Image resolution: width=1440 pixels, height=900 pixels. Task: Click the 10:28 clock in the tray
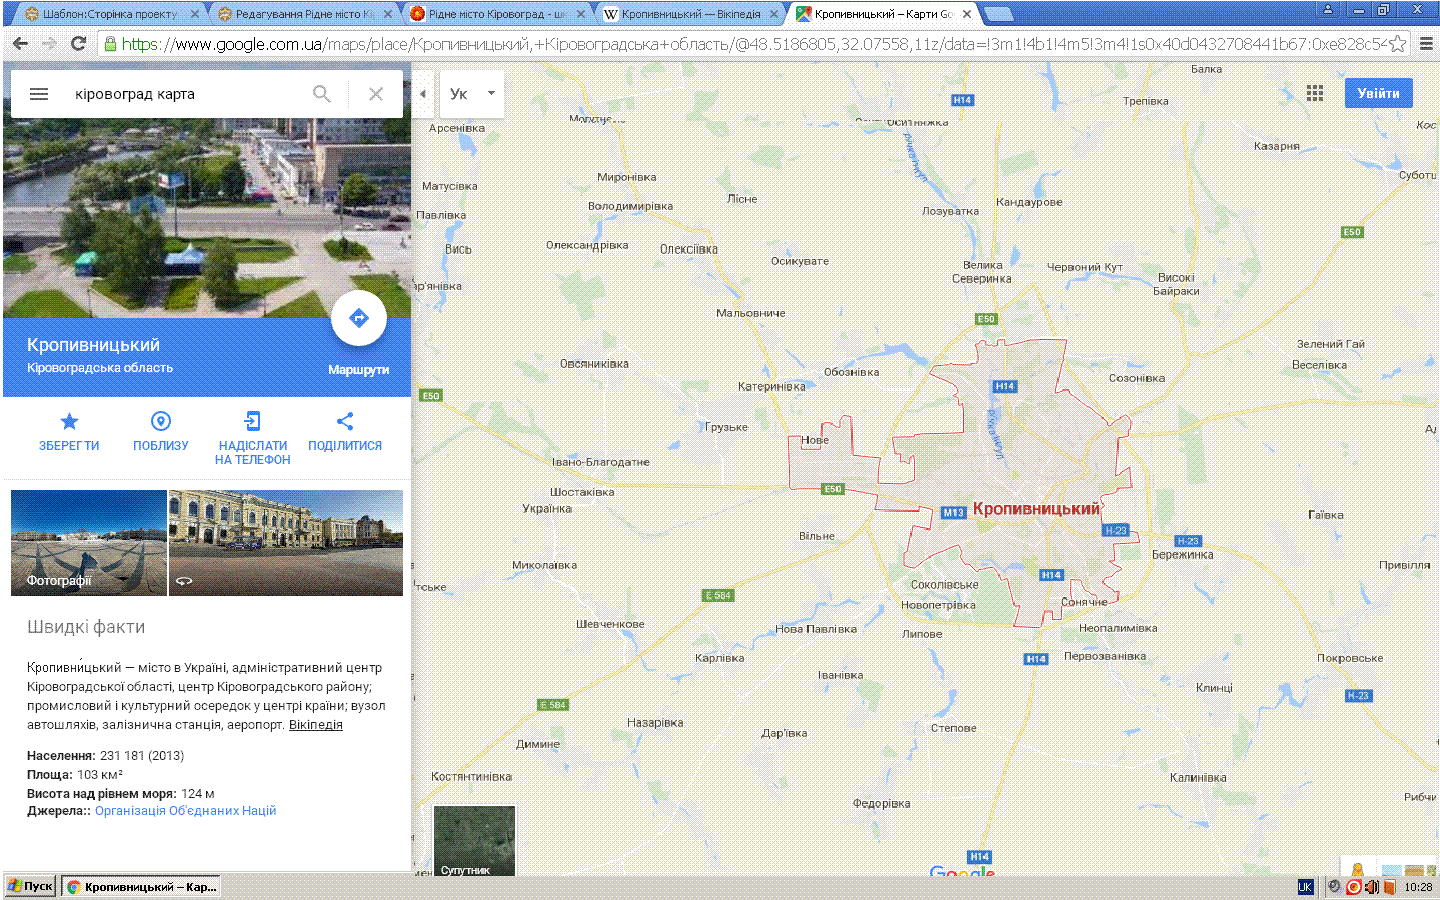click(x=1418, y=887)
